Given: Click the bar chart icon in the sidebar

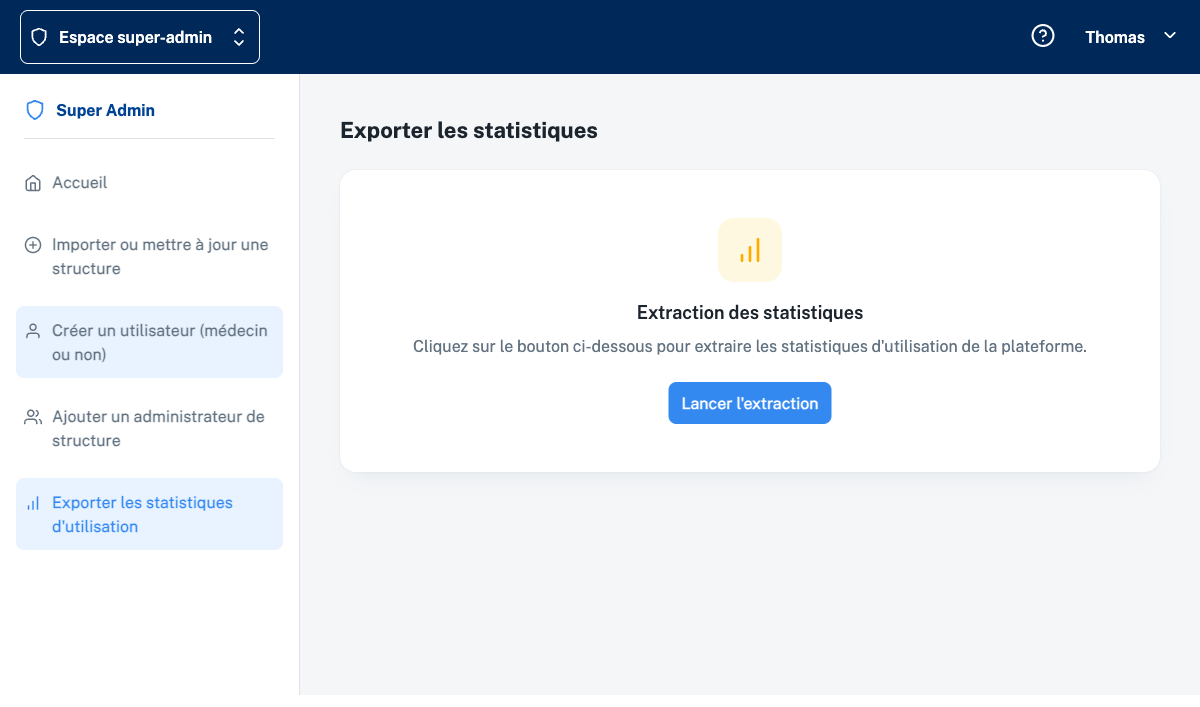Looking at the screenshot, I should point(33,503).
